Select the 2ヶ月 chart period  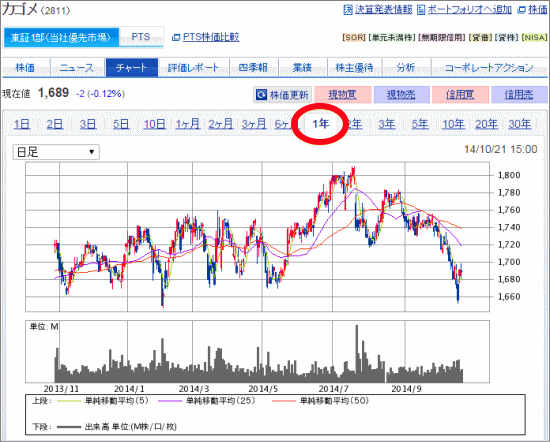pyautogui.click(x=221, y=124)
